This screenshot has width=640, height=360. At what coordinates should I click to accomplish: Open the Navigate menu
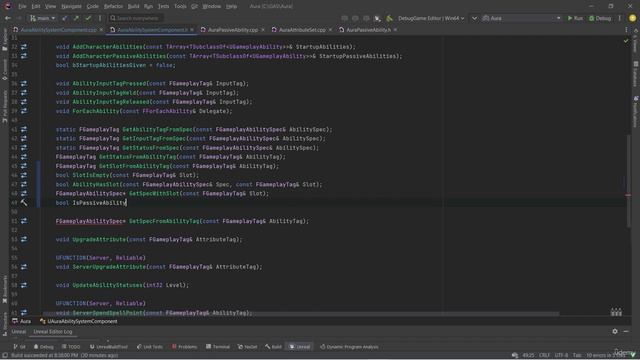pos(71,7)
